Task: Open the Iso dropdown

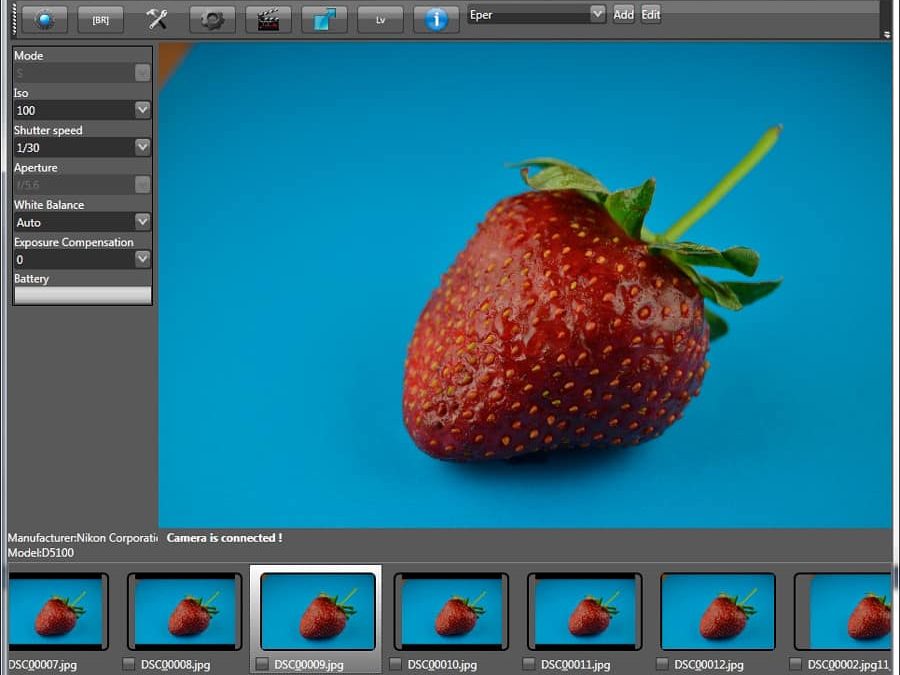Action: (x=142, y=110)
